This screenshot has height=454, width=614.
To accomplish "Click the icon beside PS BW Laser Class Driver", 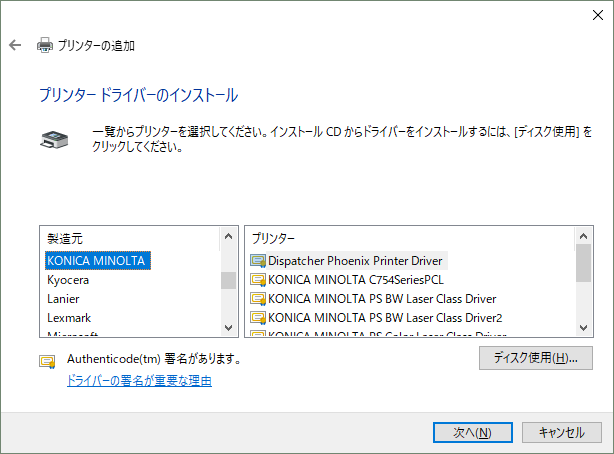I will point(258,298).
